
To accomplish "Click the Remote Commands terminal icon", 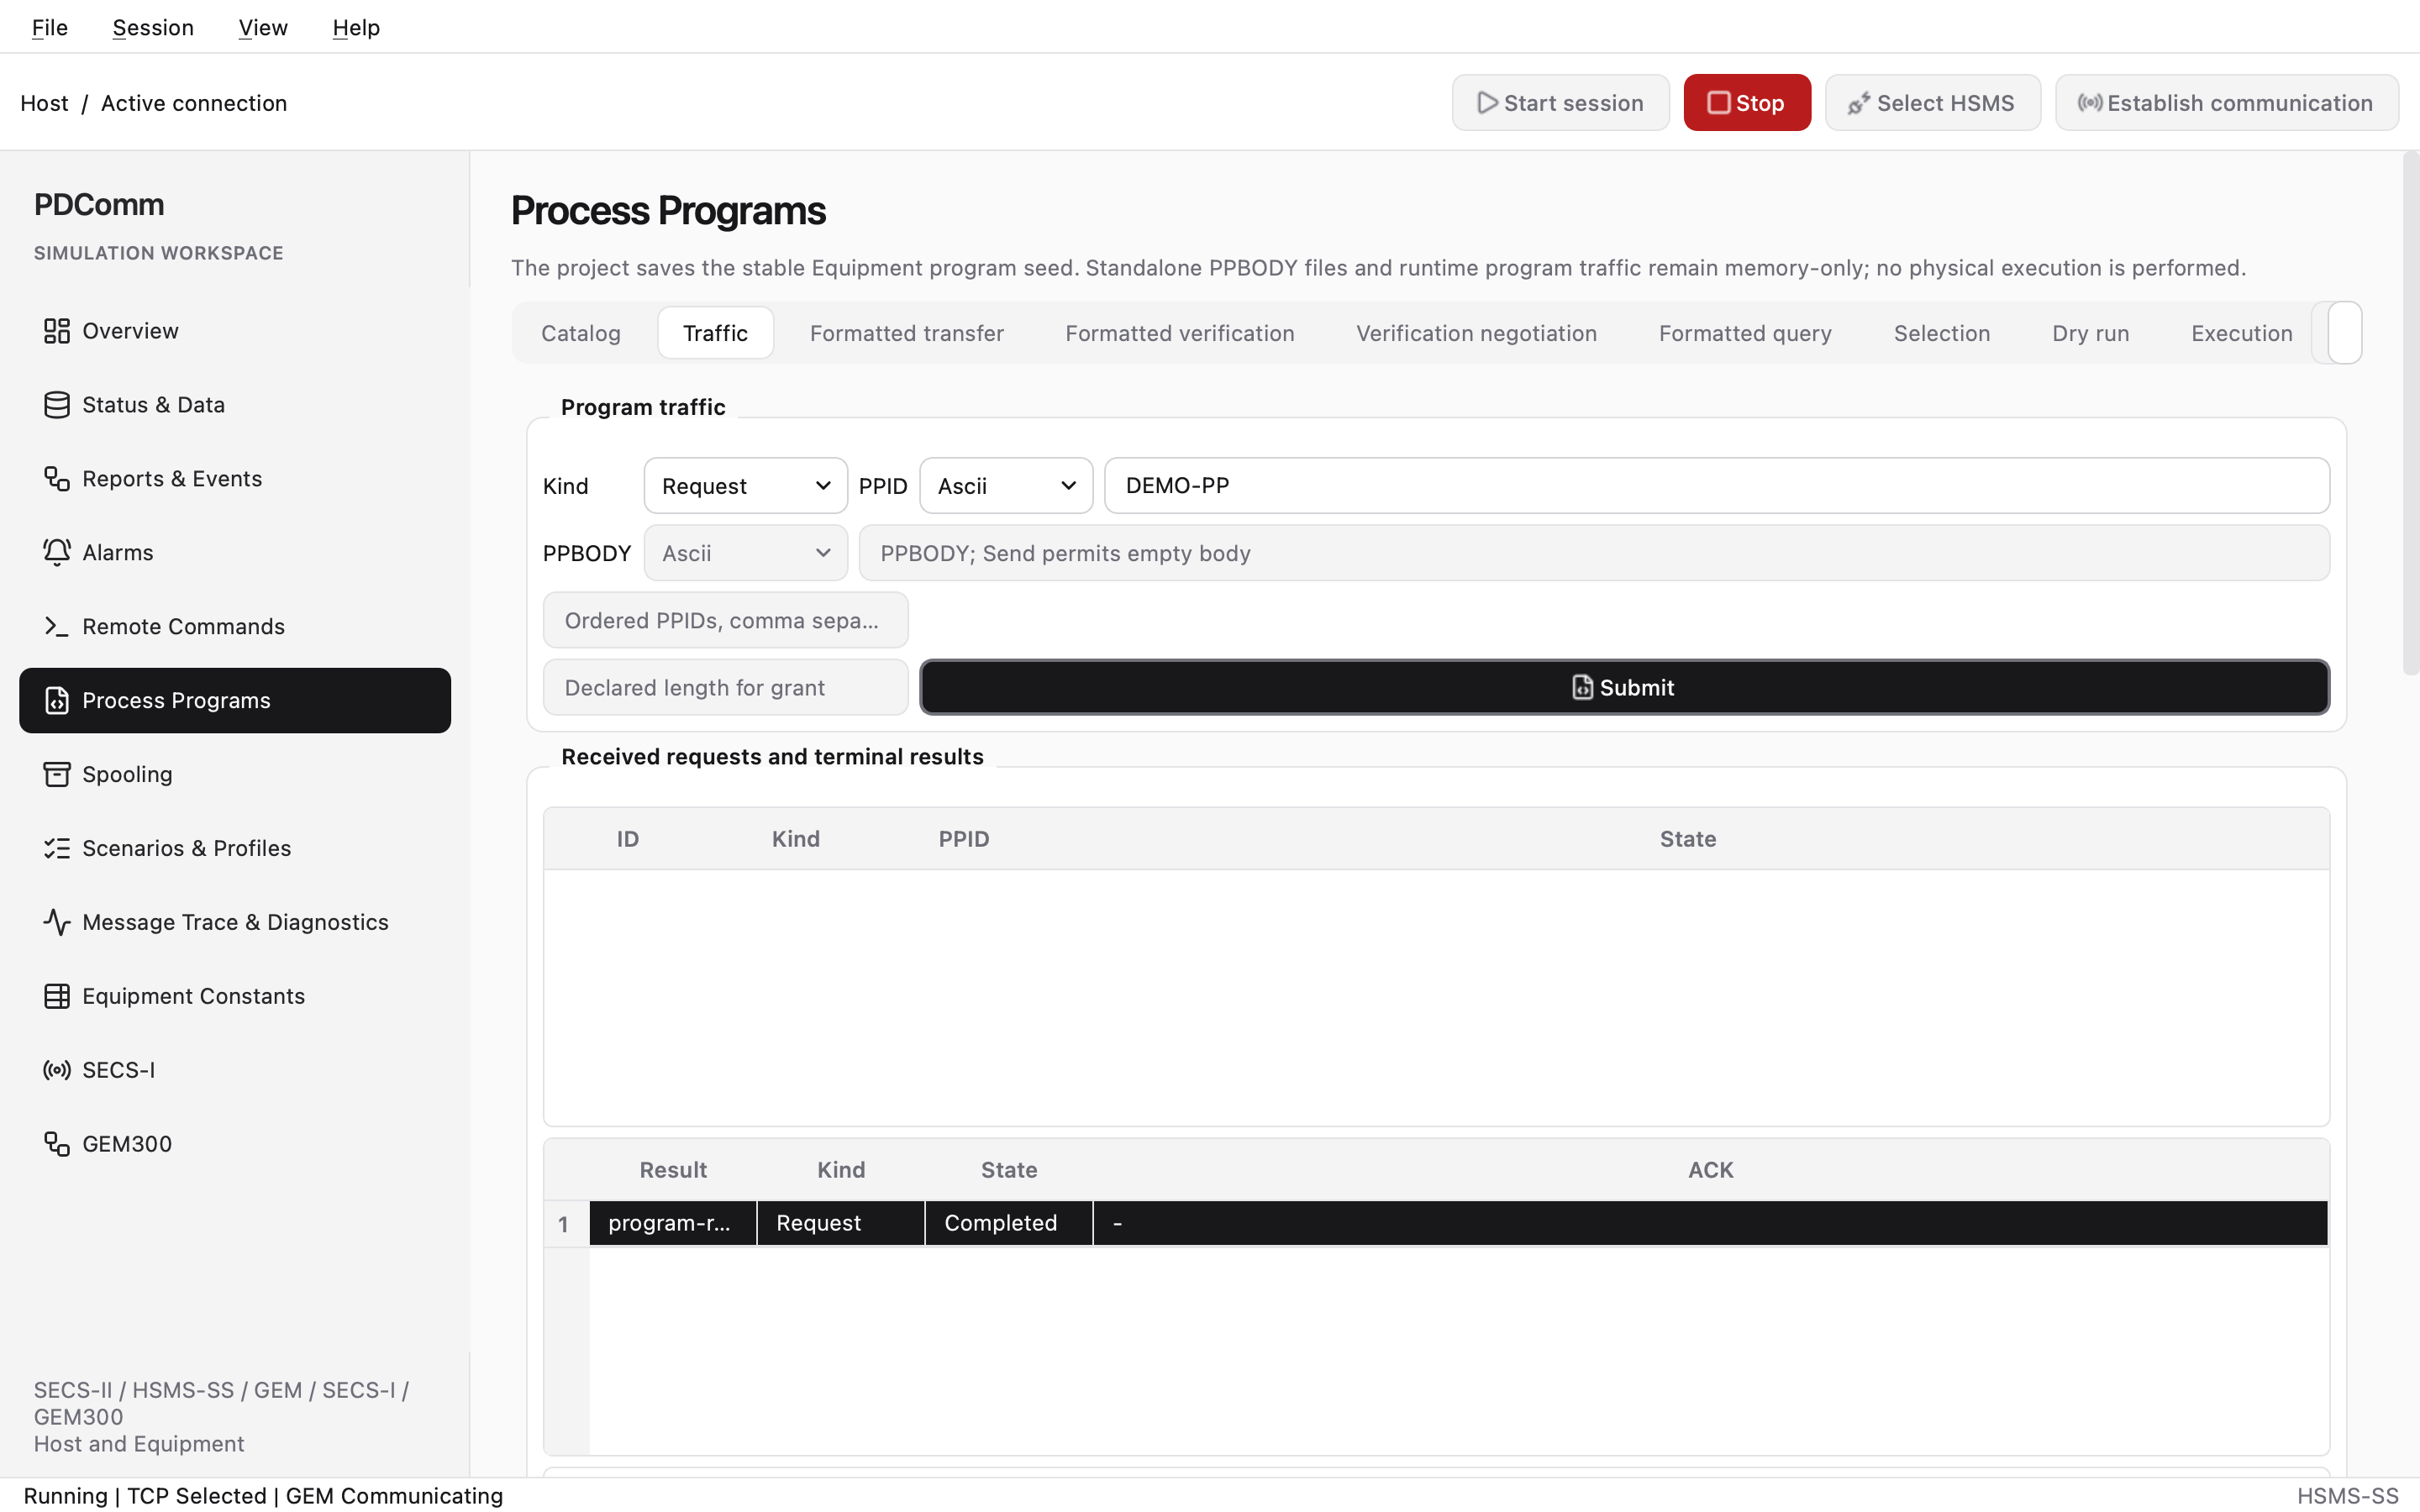I will click(x=56, y=627).
